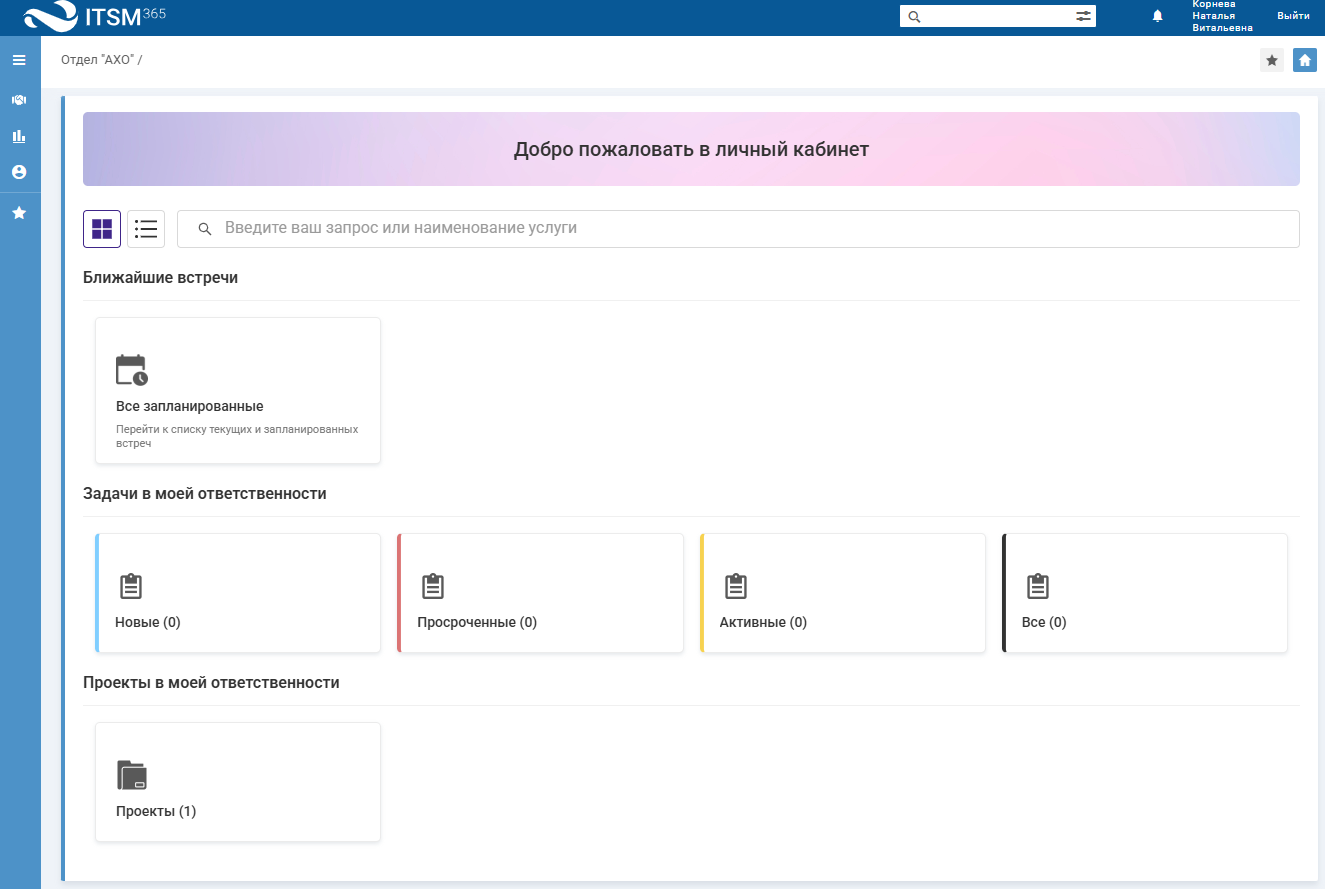Go to home page via house icon

pyautogui.click(x=1304, y=60)
